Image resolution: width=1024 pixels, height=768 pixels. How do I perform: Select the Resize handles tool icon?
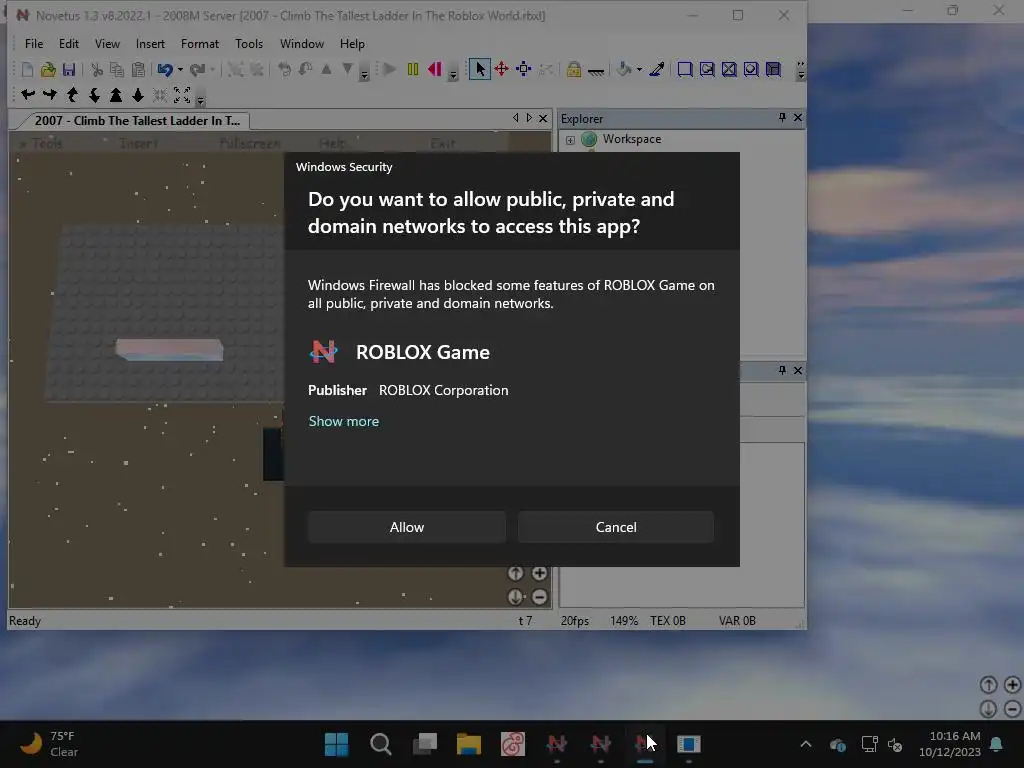pyautogui.click(x=524, y=69)
